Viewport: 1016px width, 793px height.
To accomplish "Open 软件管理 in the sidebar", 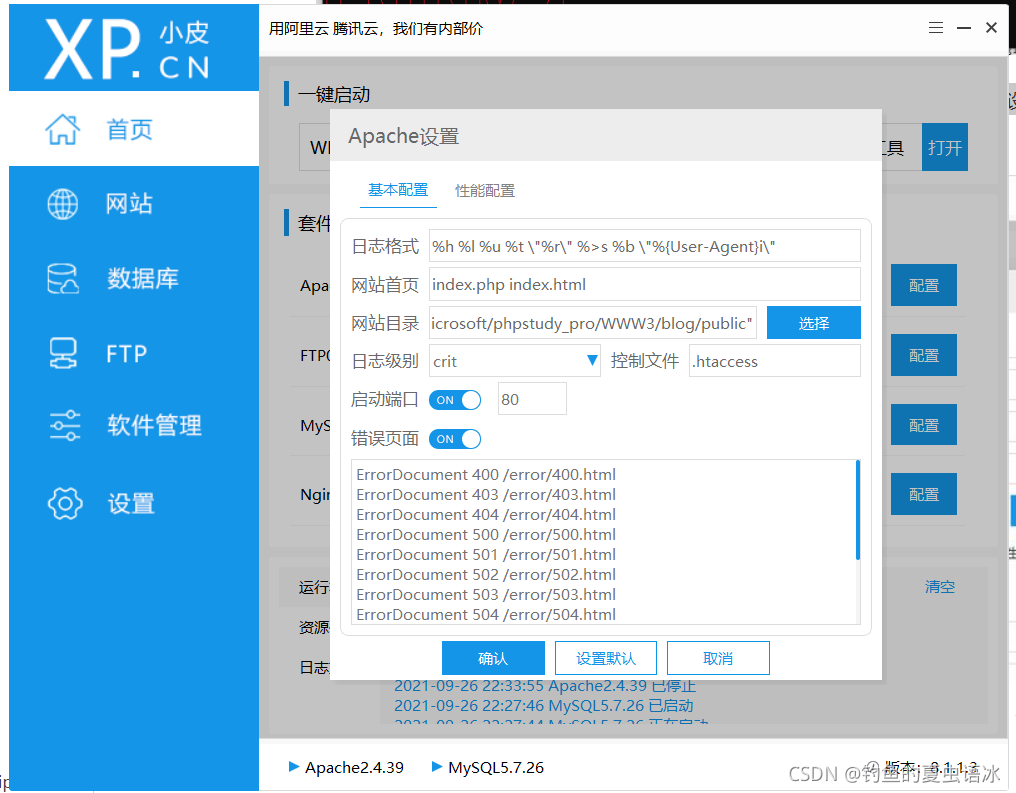I will [133, 426].
